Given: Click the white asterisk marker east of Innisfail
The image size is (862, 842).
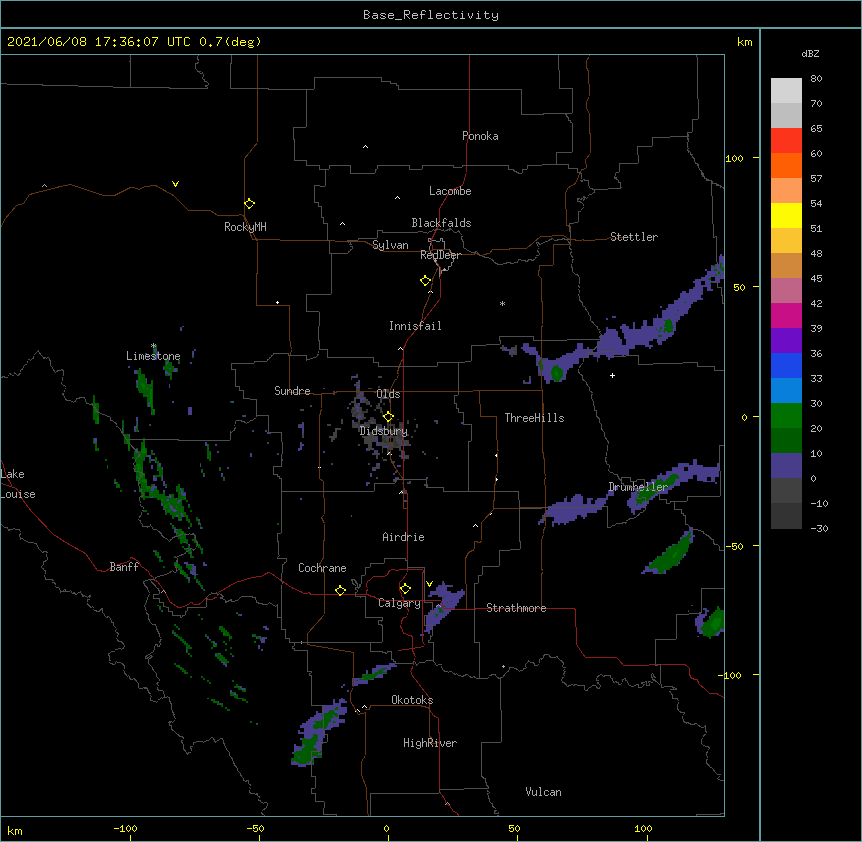Looking at the screenshot, I should click(x=502, y=303).
